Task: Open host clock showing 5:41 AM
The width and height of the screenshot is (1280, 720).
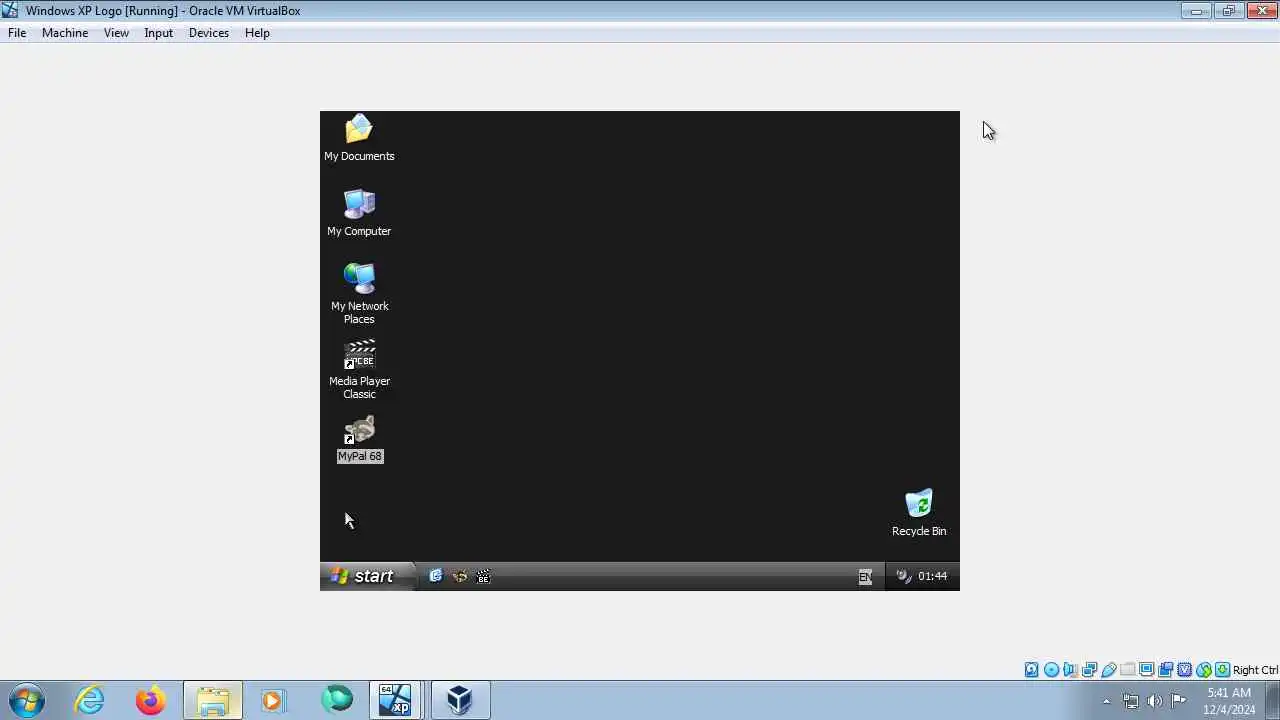Action: (1229, 701)
